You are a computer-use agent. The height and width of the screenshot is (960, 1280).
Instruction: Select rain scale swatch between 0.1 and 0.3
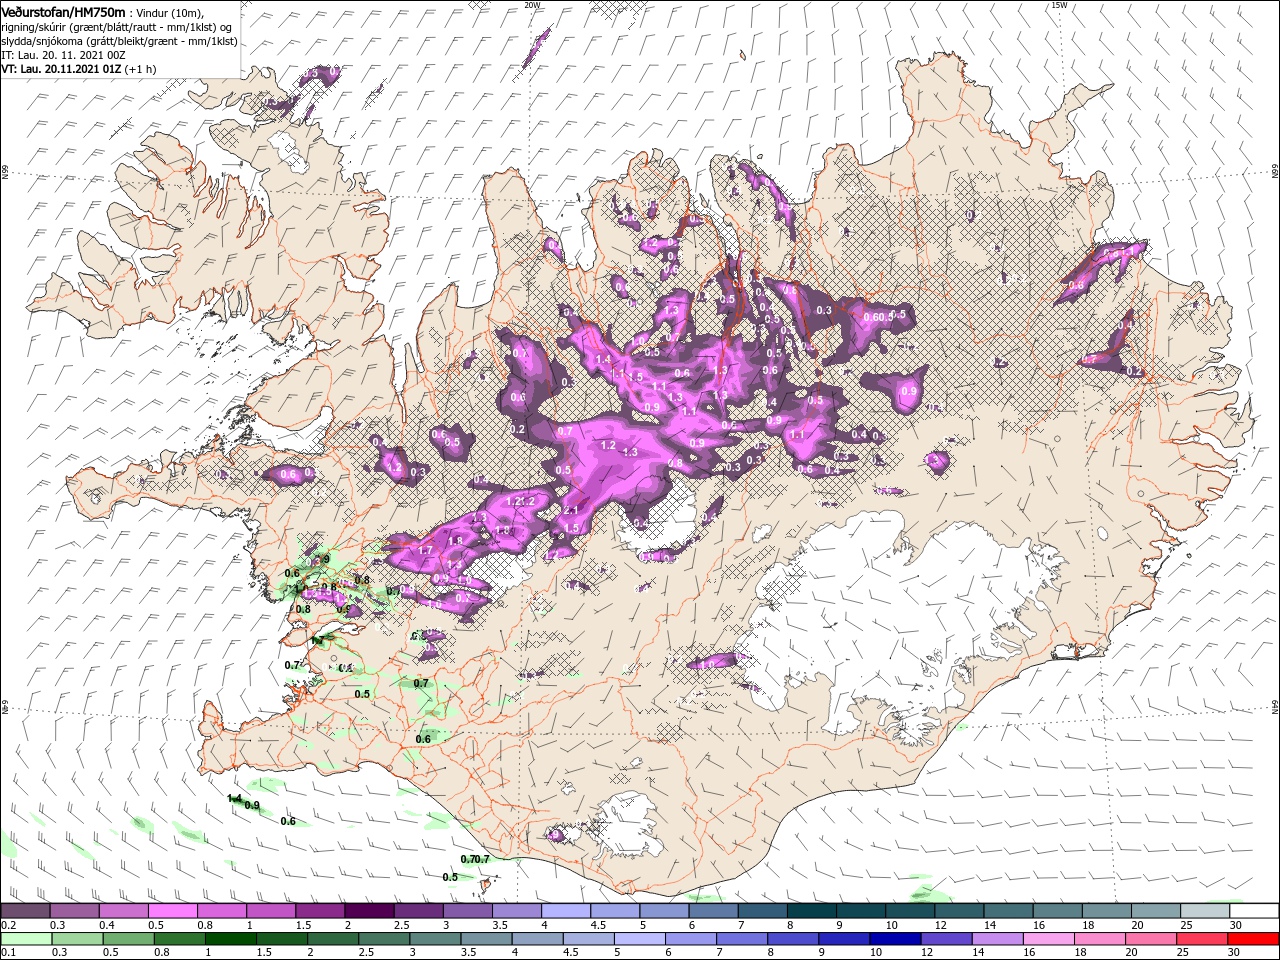pyautogui.click(x=27, y=939)
